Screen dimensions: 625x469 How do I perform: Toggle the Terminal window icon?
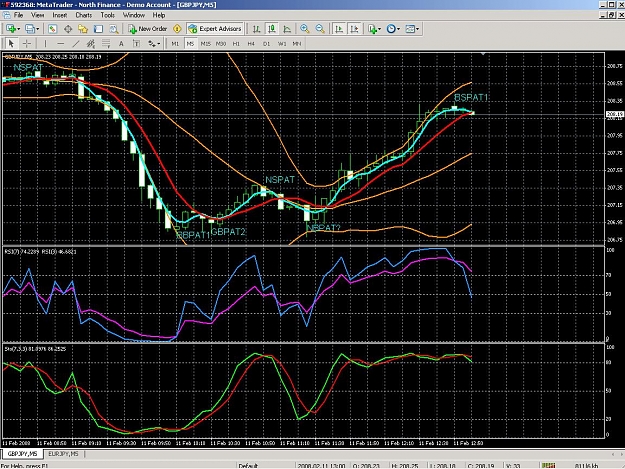98,29
